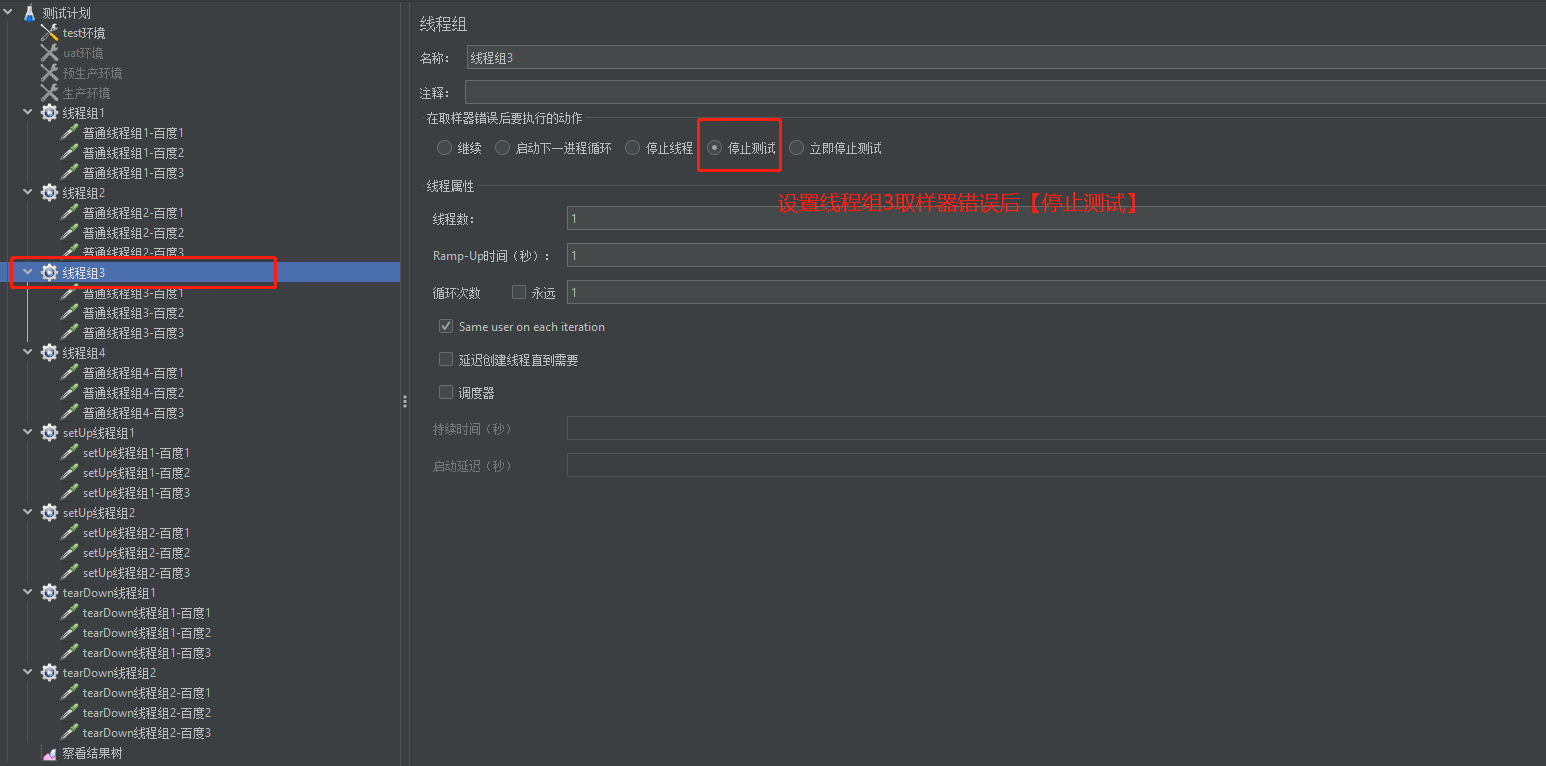The height and width of the screenshot is (766, 1546).
Task: Click the gear icon of 线程组1
Action: 49,113
